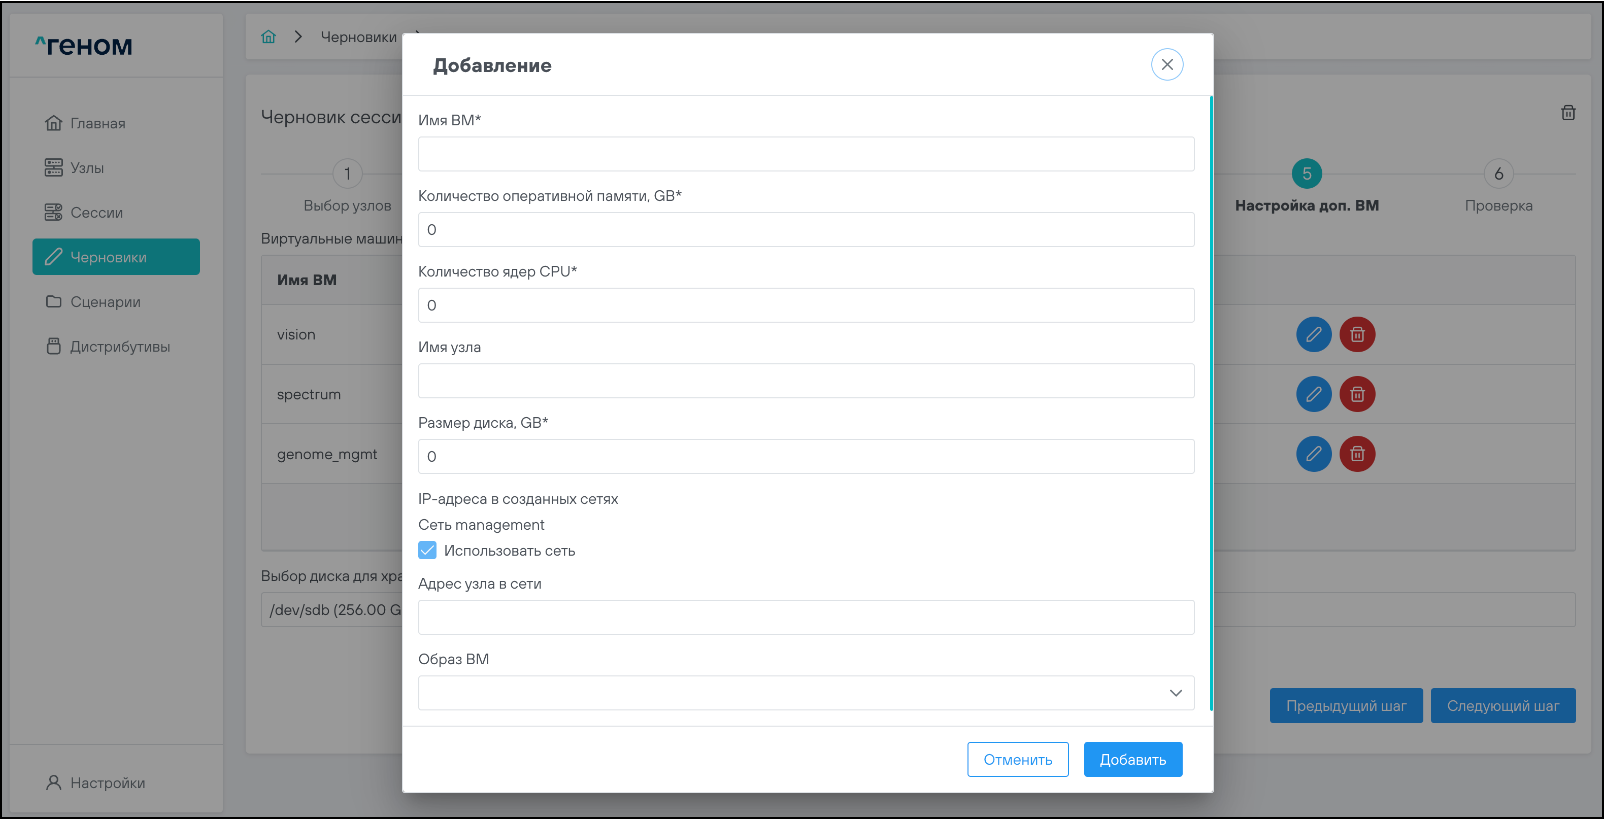Click the home breadcrumb icon
The width and height of the screenshot is (1604, 820).
click(x=268, y=37)
